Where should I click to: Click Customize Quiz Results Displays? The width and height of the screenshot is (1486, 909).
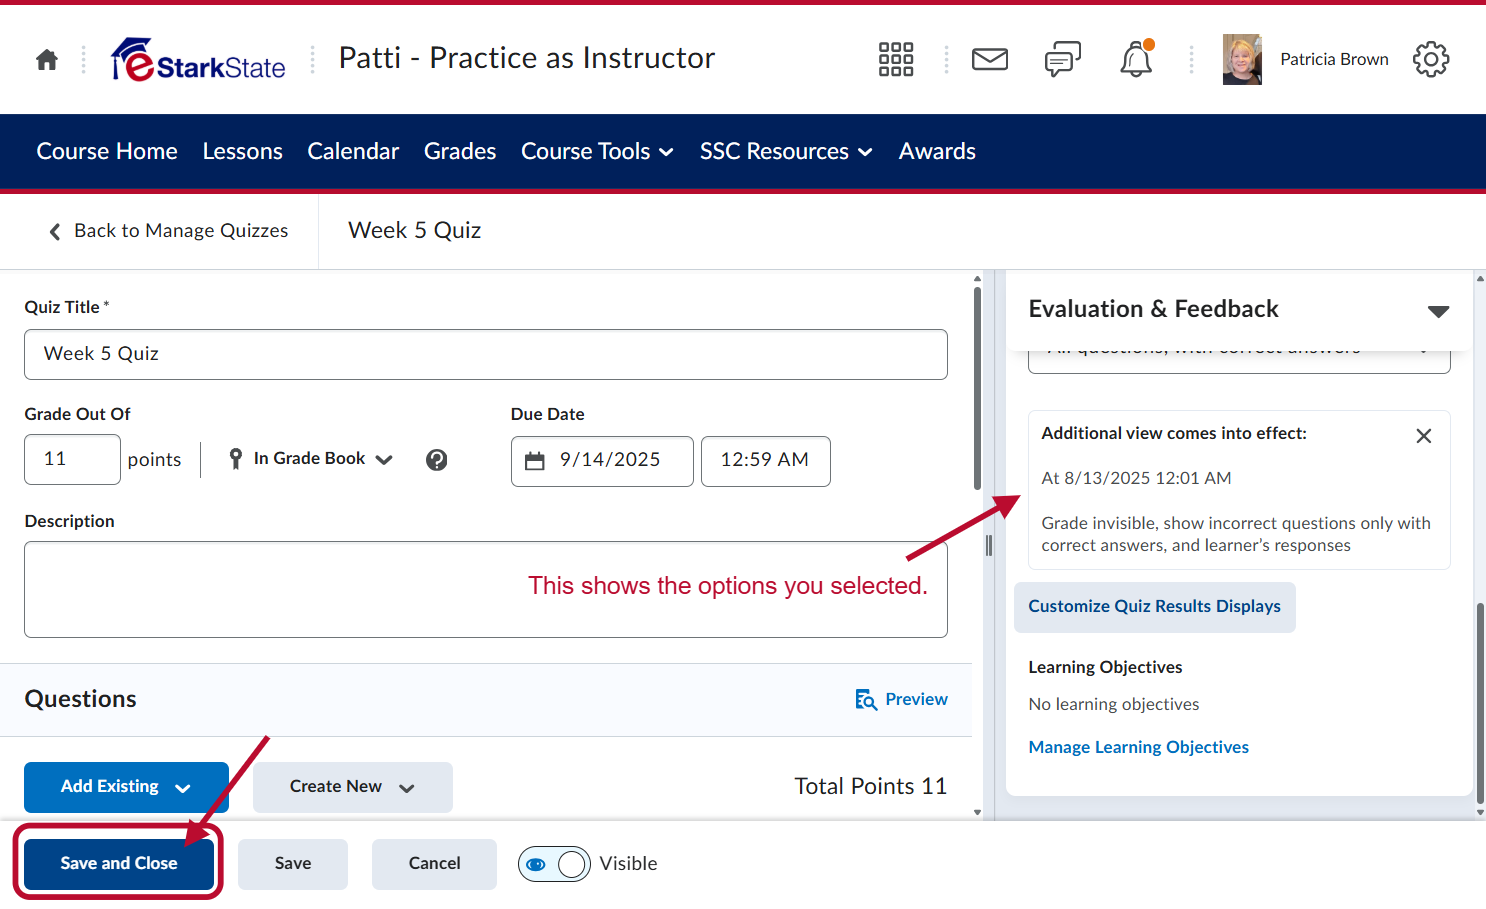point(1155,607)
